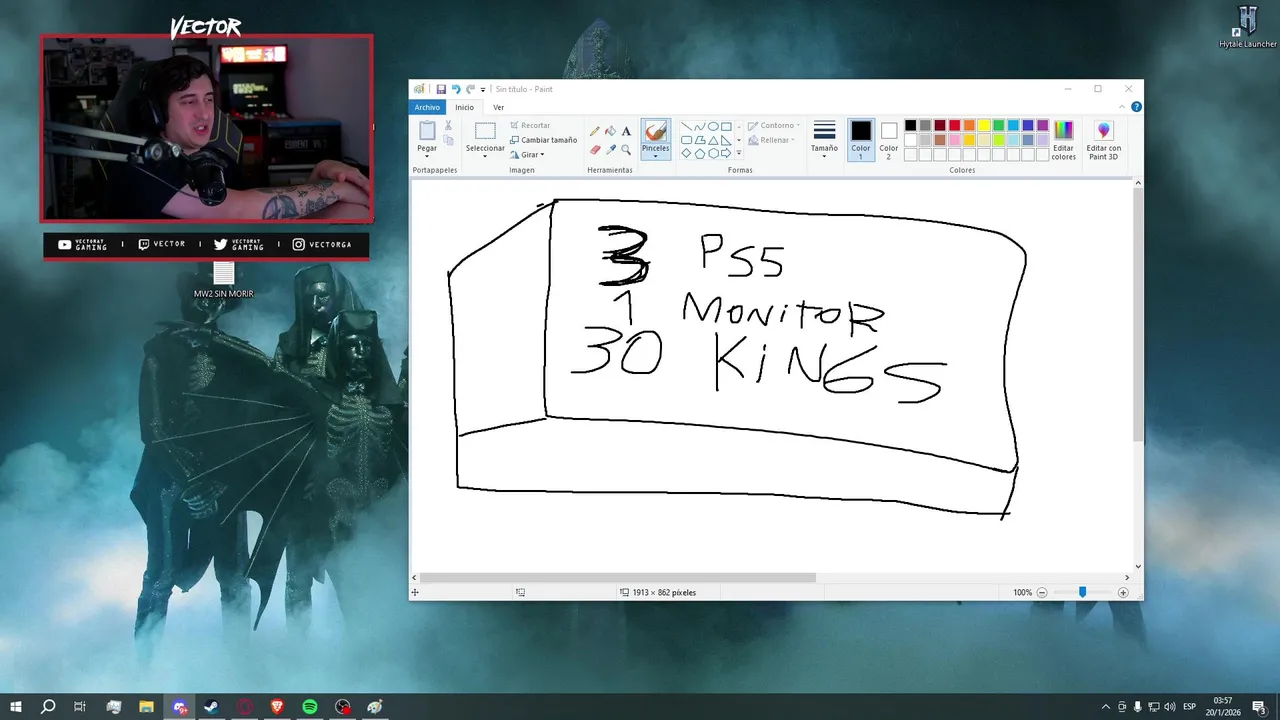Screen dimensions: 1280x720
Task: Switch to the Ver tab
Action: click(x=498, y=107)
